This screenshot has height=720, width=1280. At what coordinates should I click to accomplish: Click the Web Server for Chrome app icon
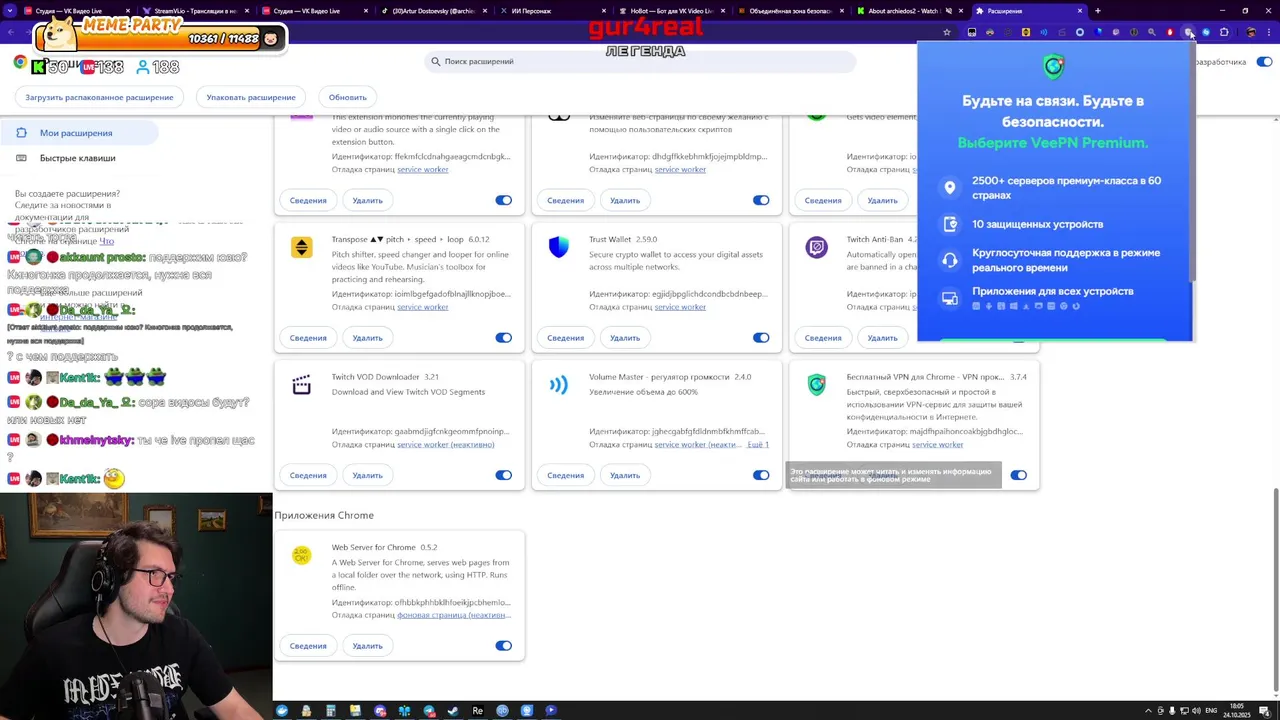coord(301,555)
